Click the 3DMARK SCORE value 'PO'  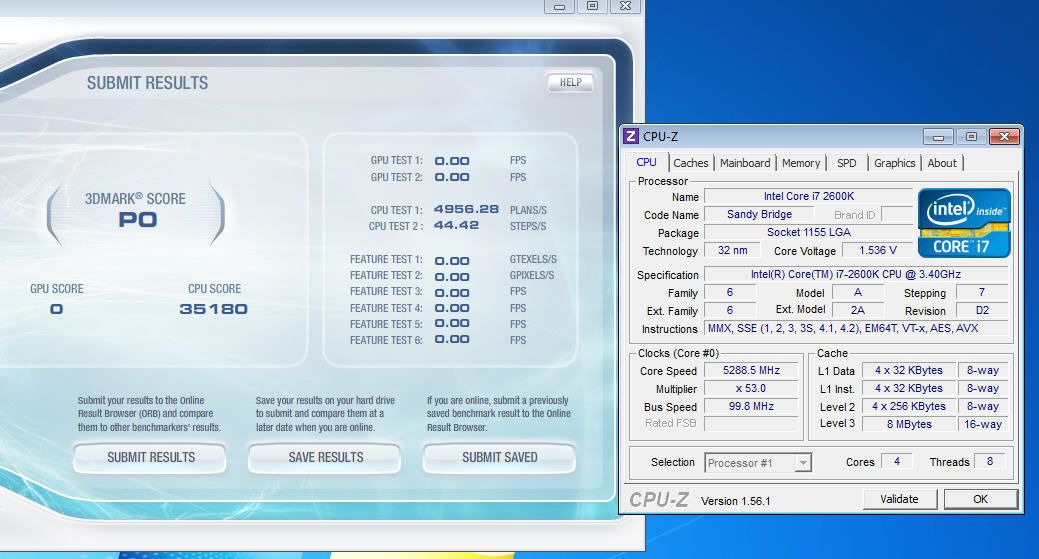138,220
